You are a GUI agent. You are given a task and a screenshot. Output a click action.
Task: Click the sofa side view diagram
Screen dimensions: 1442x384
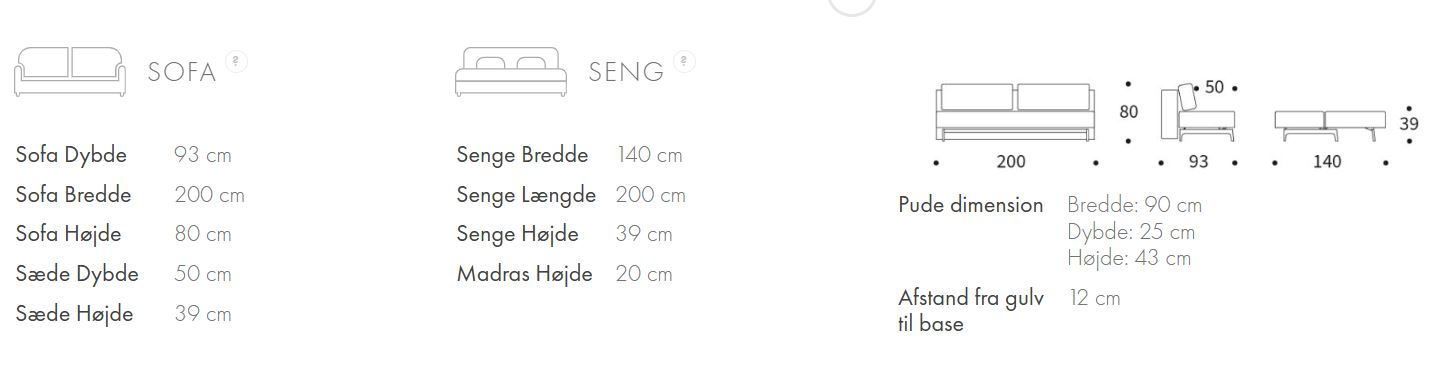tap(1198, 113)
